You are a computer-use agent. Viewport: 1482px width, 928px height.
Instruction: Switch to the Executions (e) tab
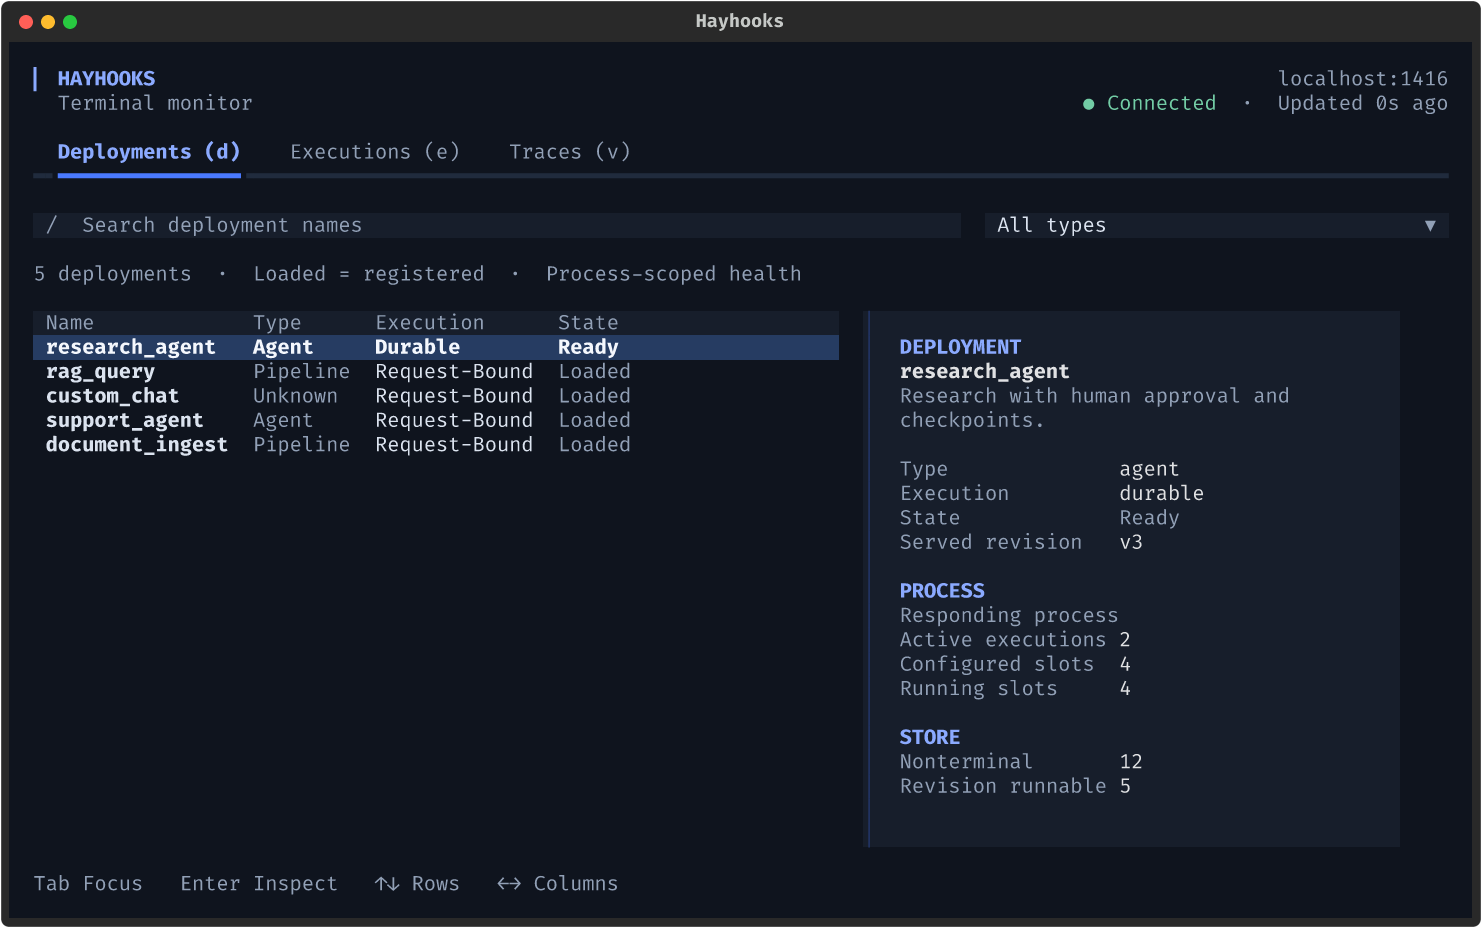pyautogui.click(x=375, y=152)
